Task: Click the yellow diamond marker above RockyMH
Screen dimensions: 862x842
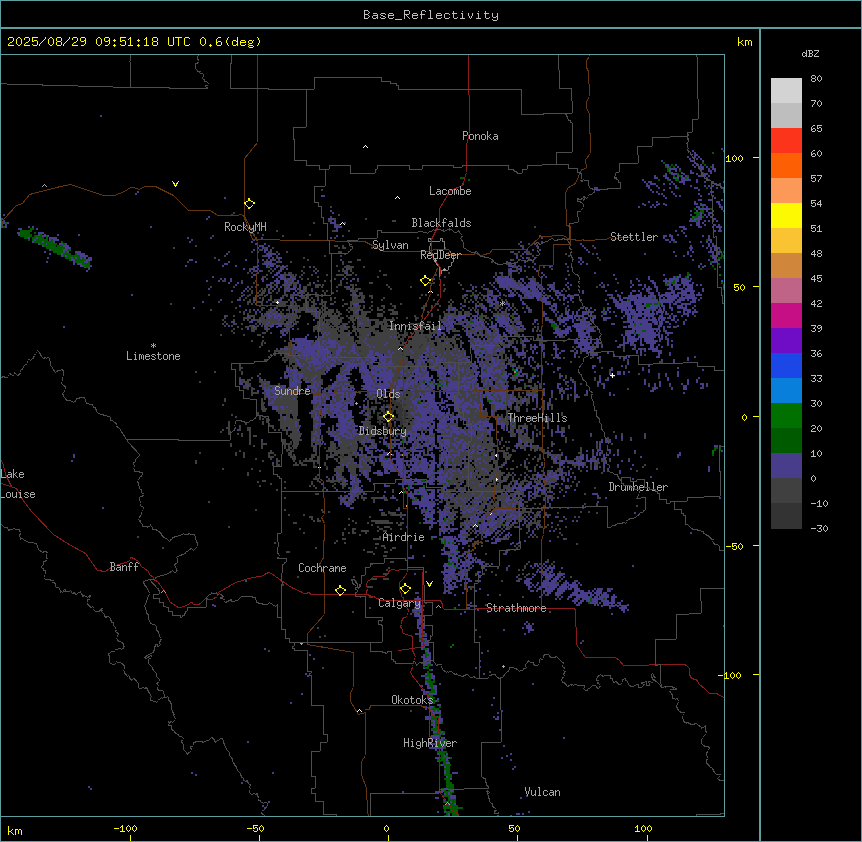Action: 250,204
